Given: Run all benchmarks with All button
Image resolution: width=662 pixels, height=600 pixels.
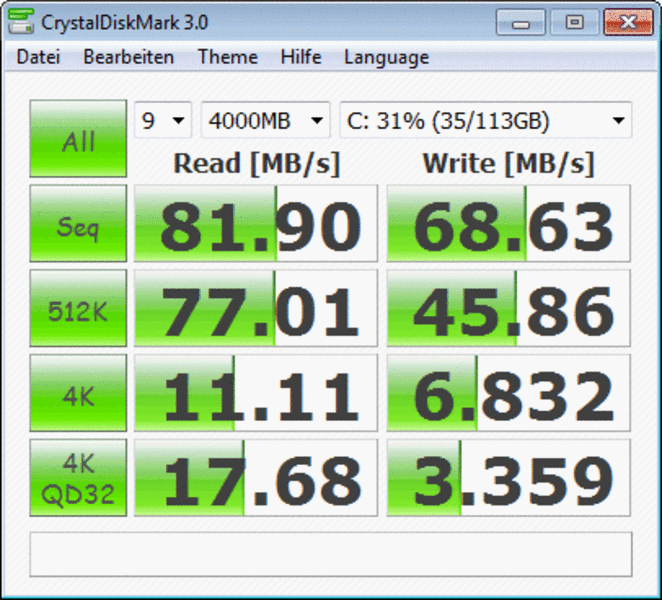Looking at the screenshot, I should pyautogui.click(x=78, y=138).
